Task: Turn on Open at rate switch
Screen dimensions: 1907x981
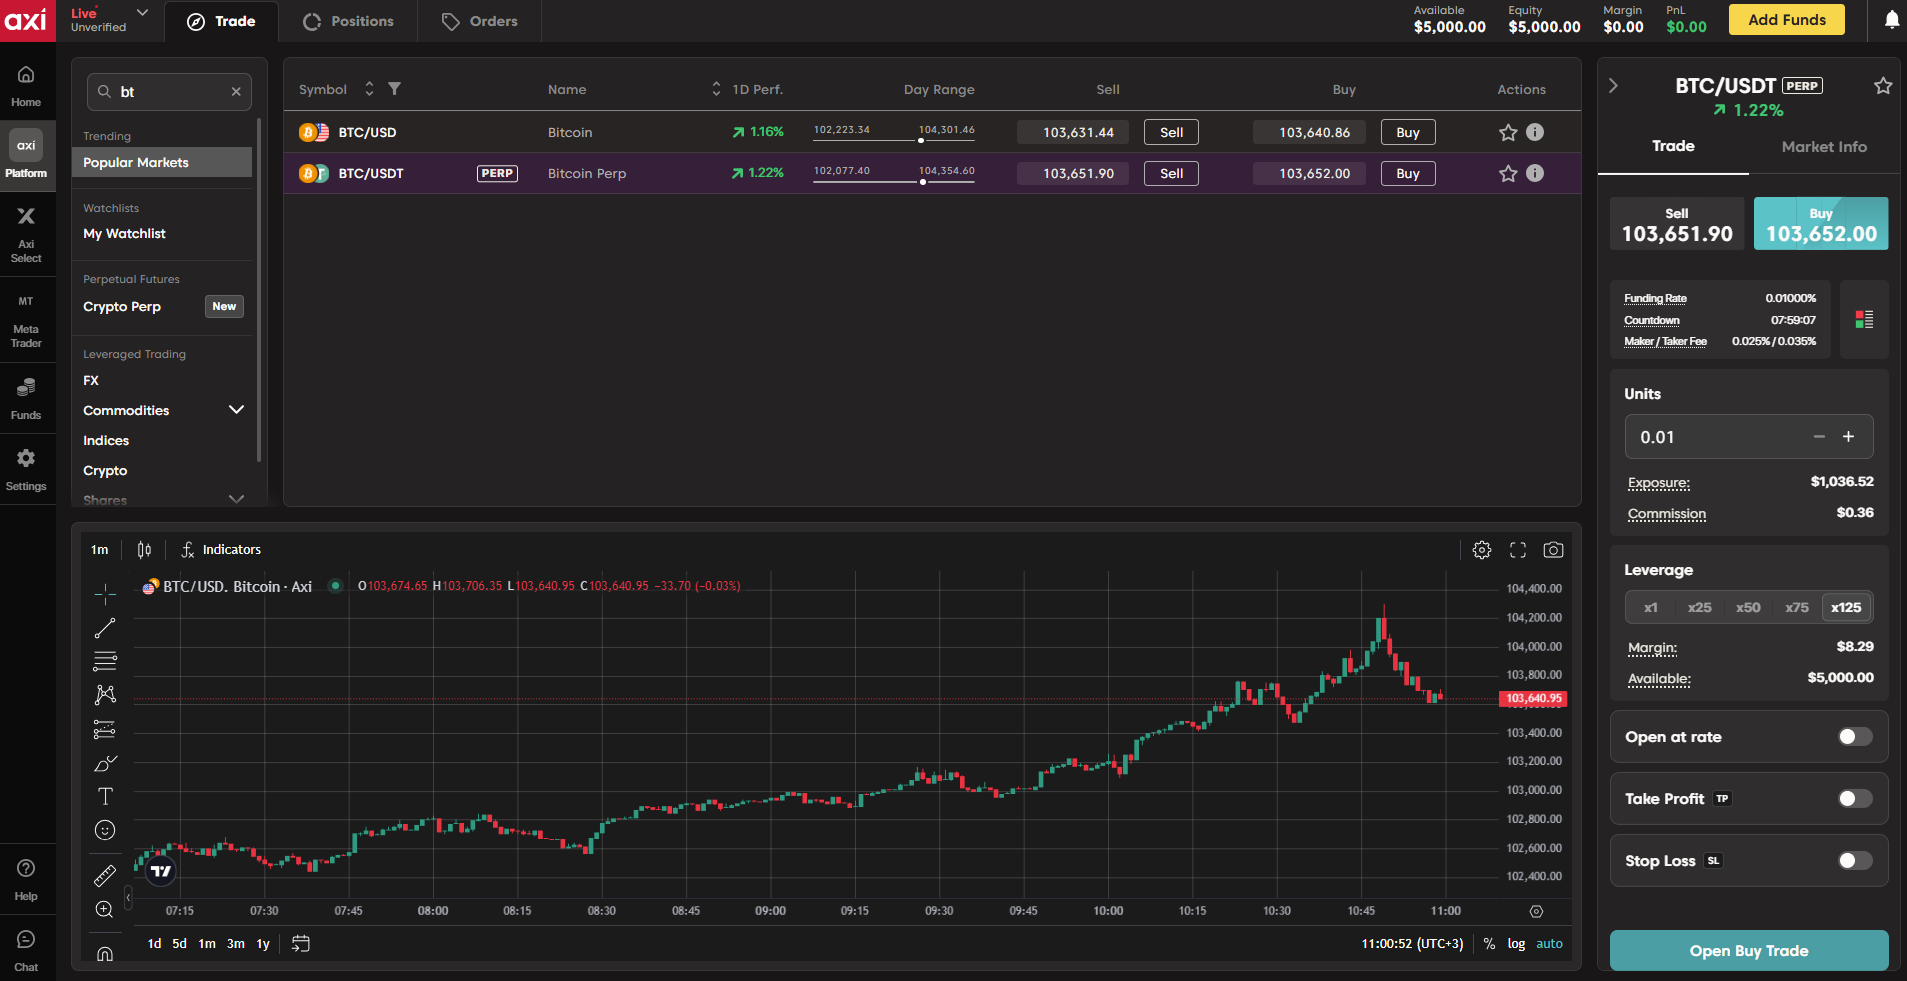Action: 1855,737
